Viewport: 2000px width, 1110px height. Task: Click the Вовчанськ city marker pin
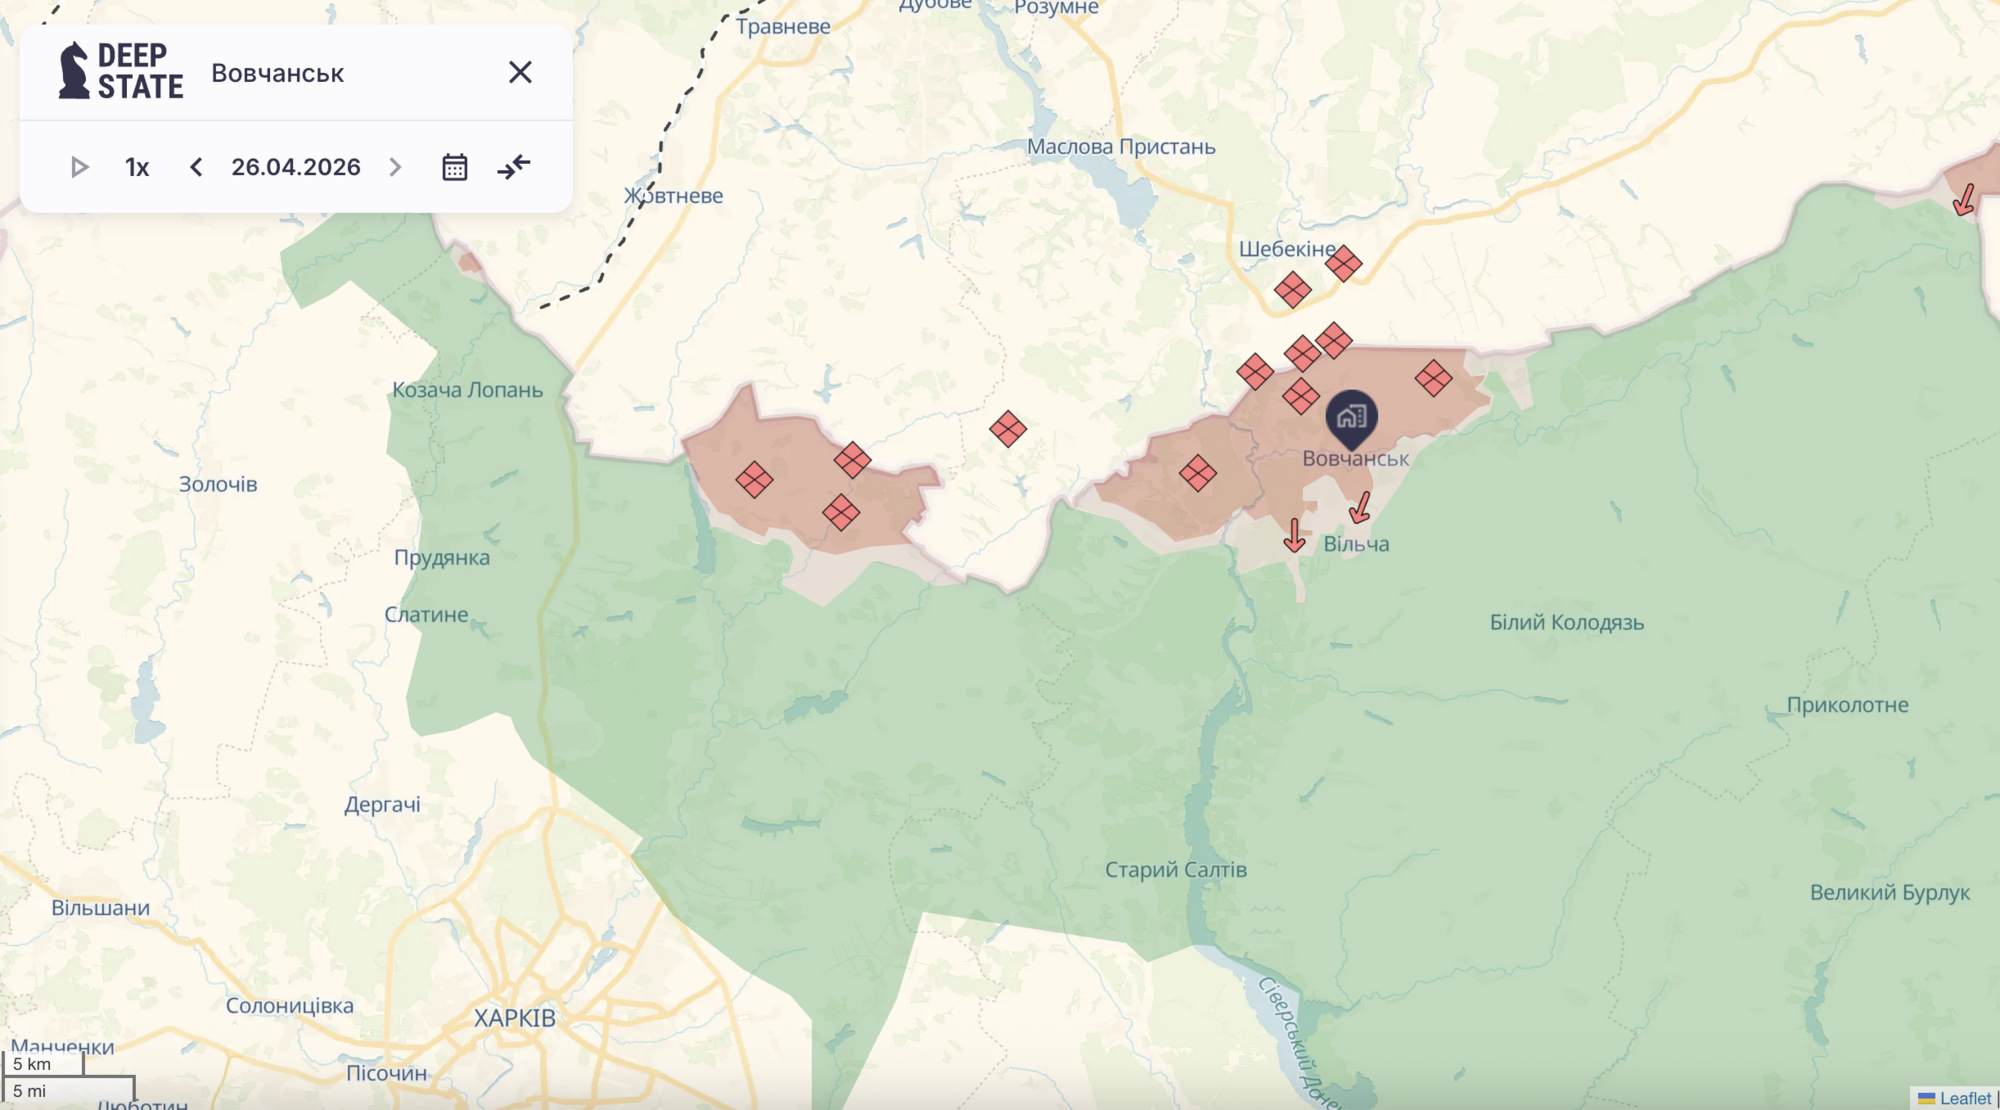[1352, 417]
